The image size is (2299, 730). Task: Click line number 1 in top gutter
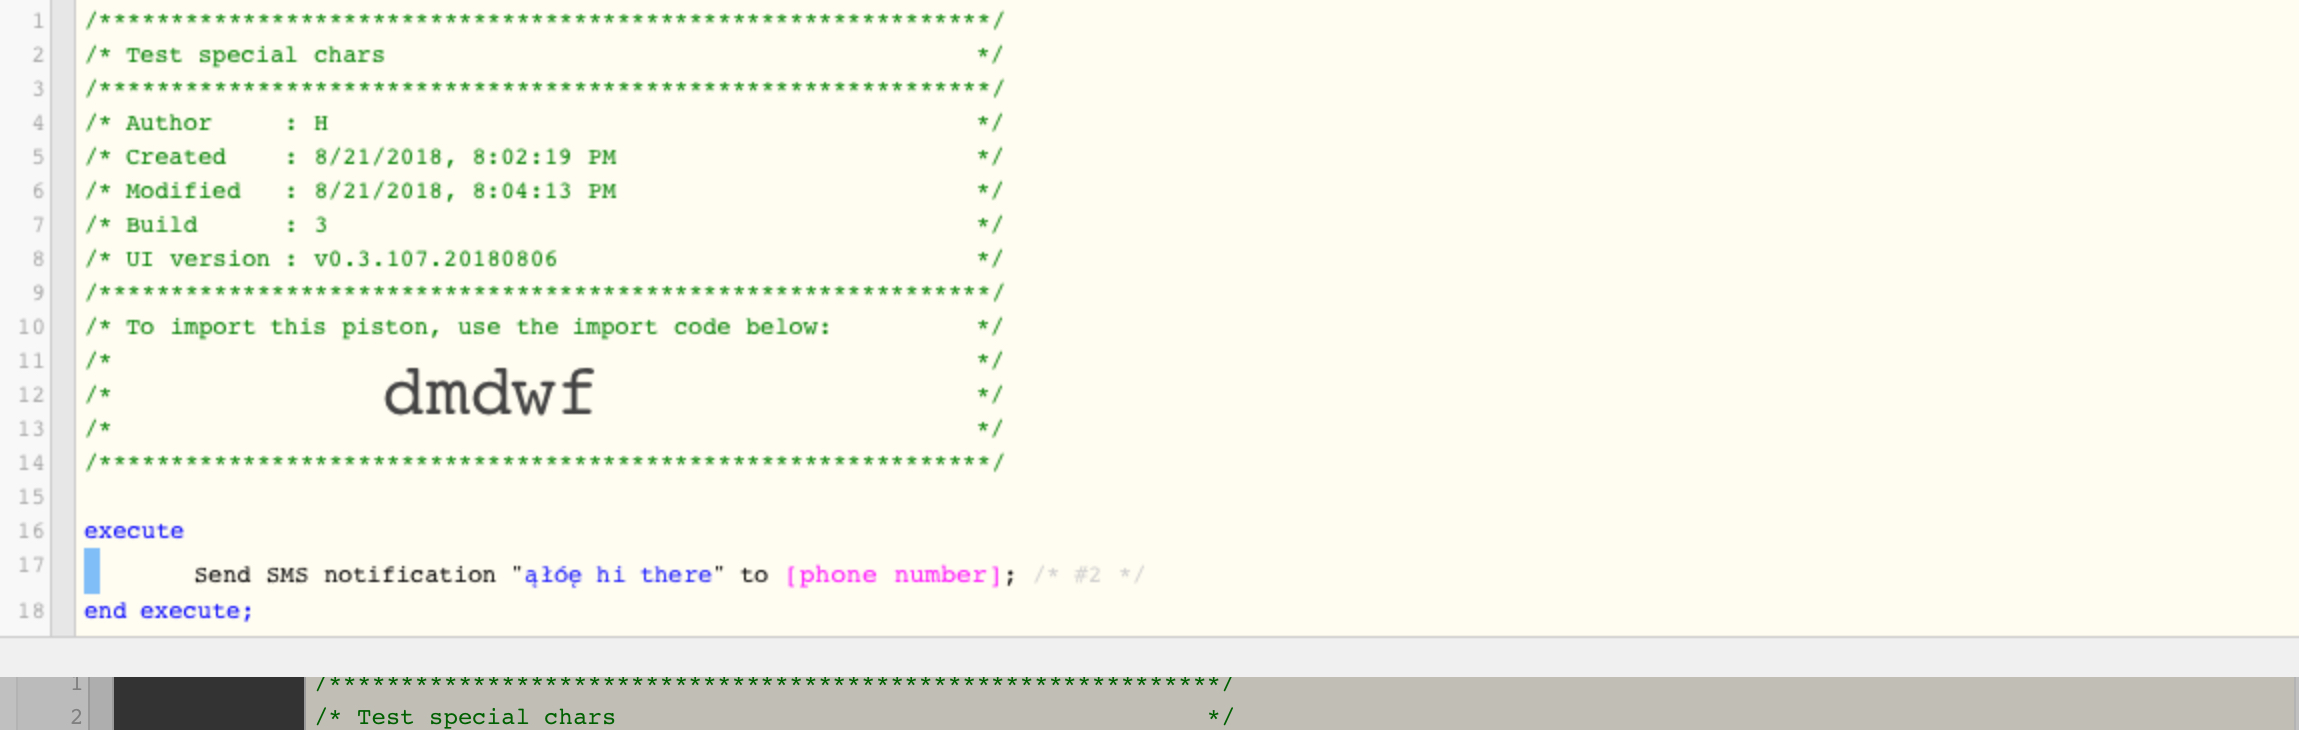point(37,20)
